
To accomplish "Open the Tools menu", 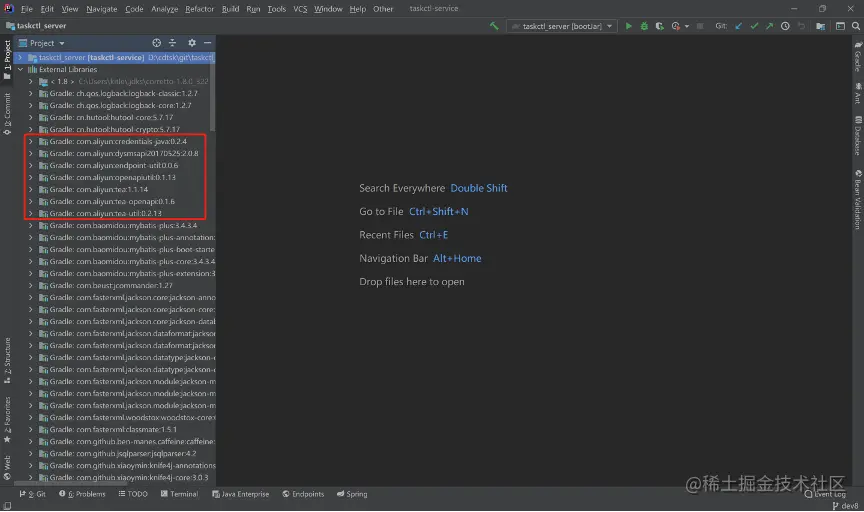I will (277, 9).
